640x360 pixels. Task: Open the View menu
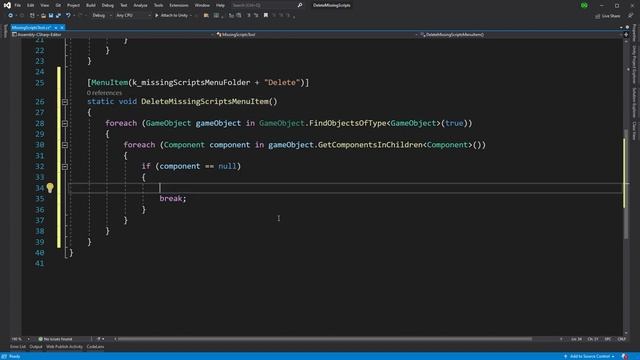(44, 5)
